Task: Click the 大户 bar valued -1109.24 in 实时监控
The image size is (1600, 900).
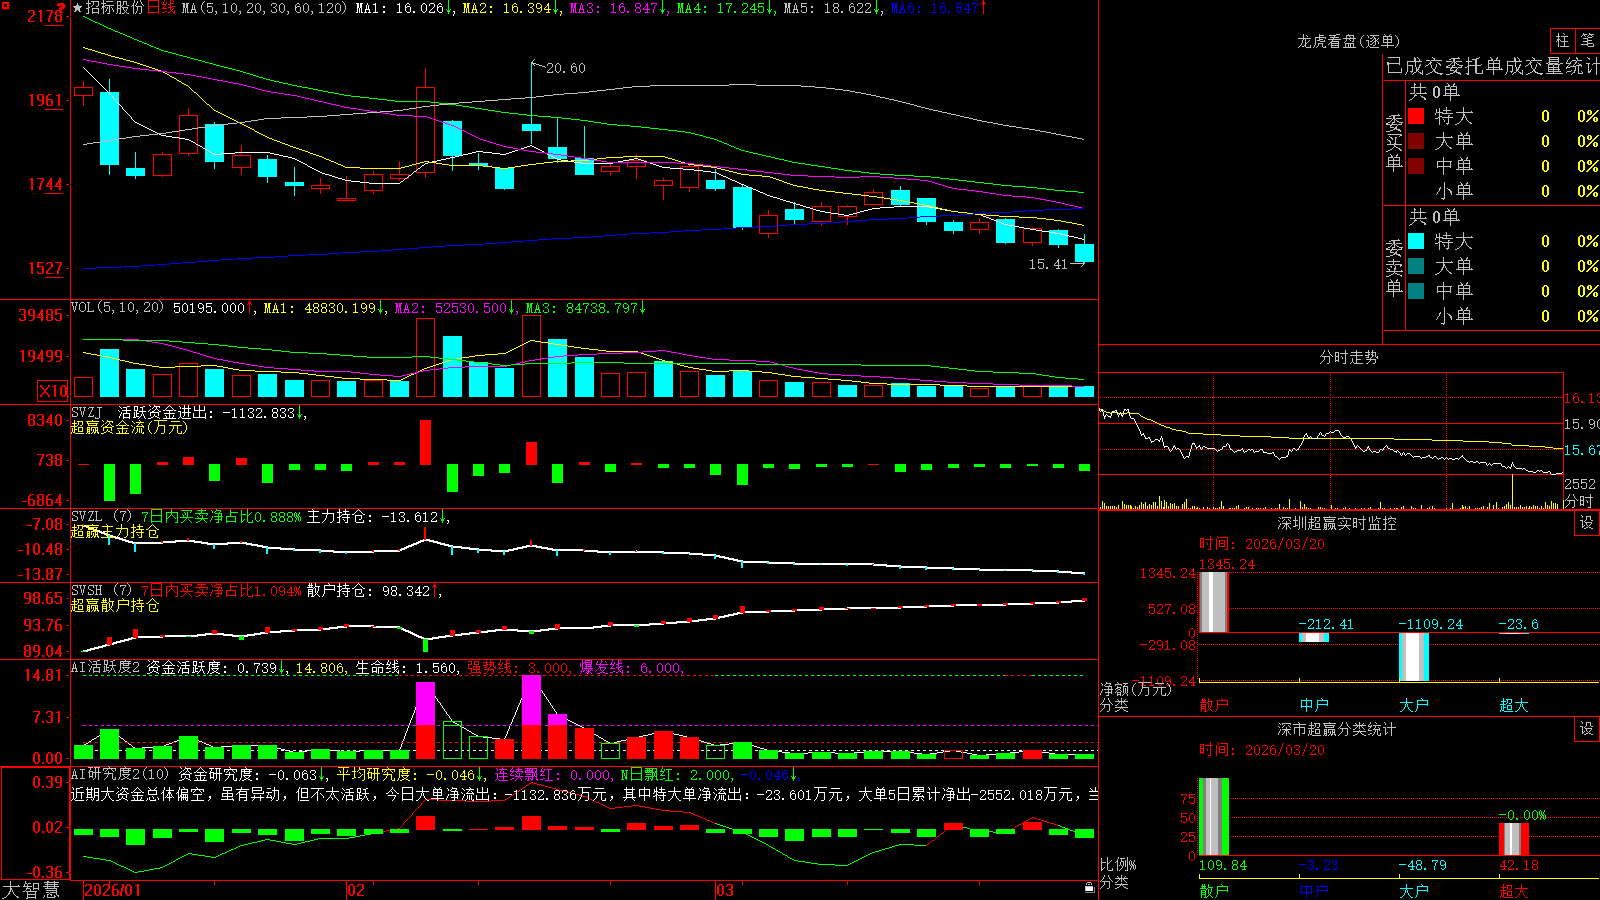Action: (1414, 657)
